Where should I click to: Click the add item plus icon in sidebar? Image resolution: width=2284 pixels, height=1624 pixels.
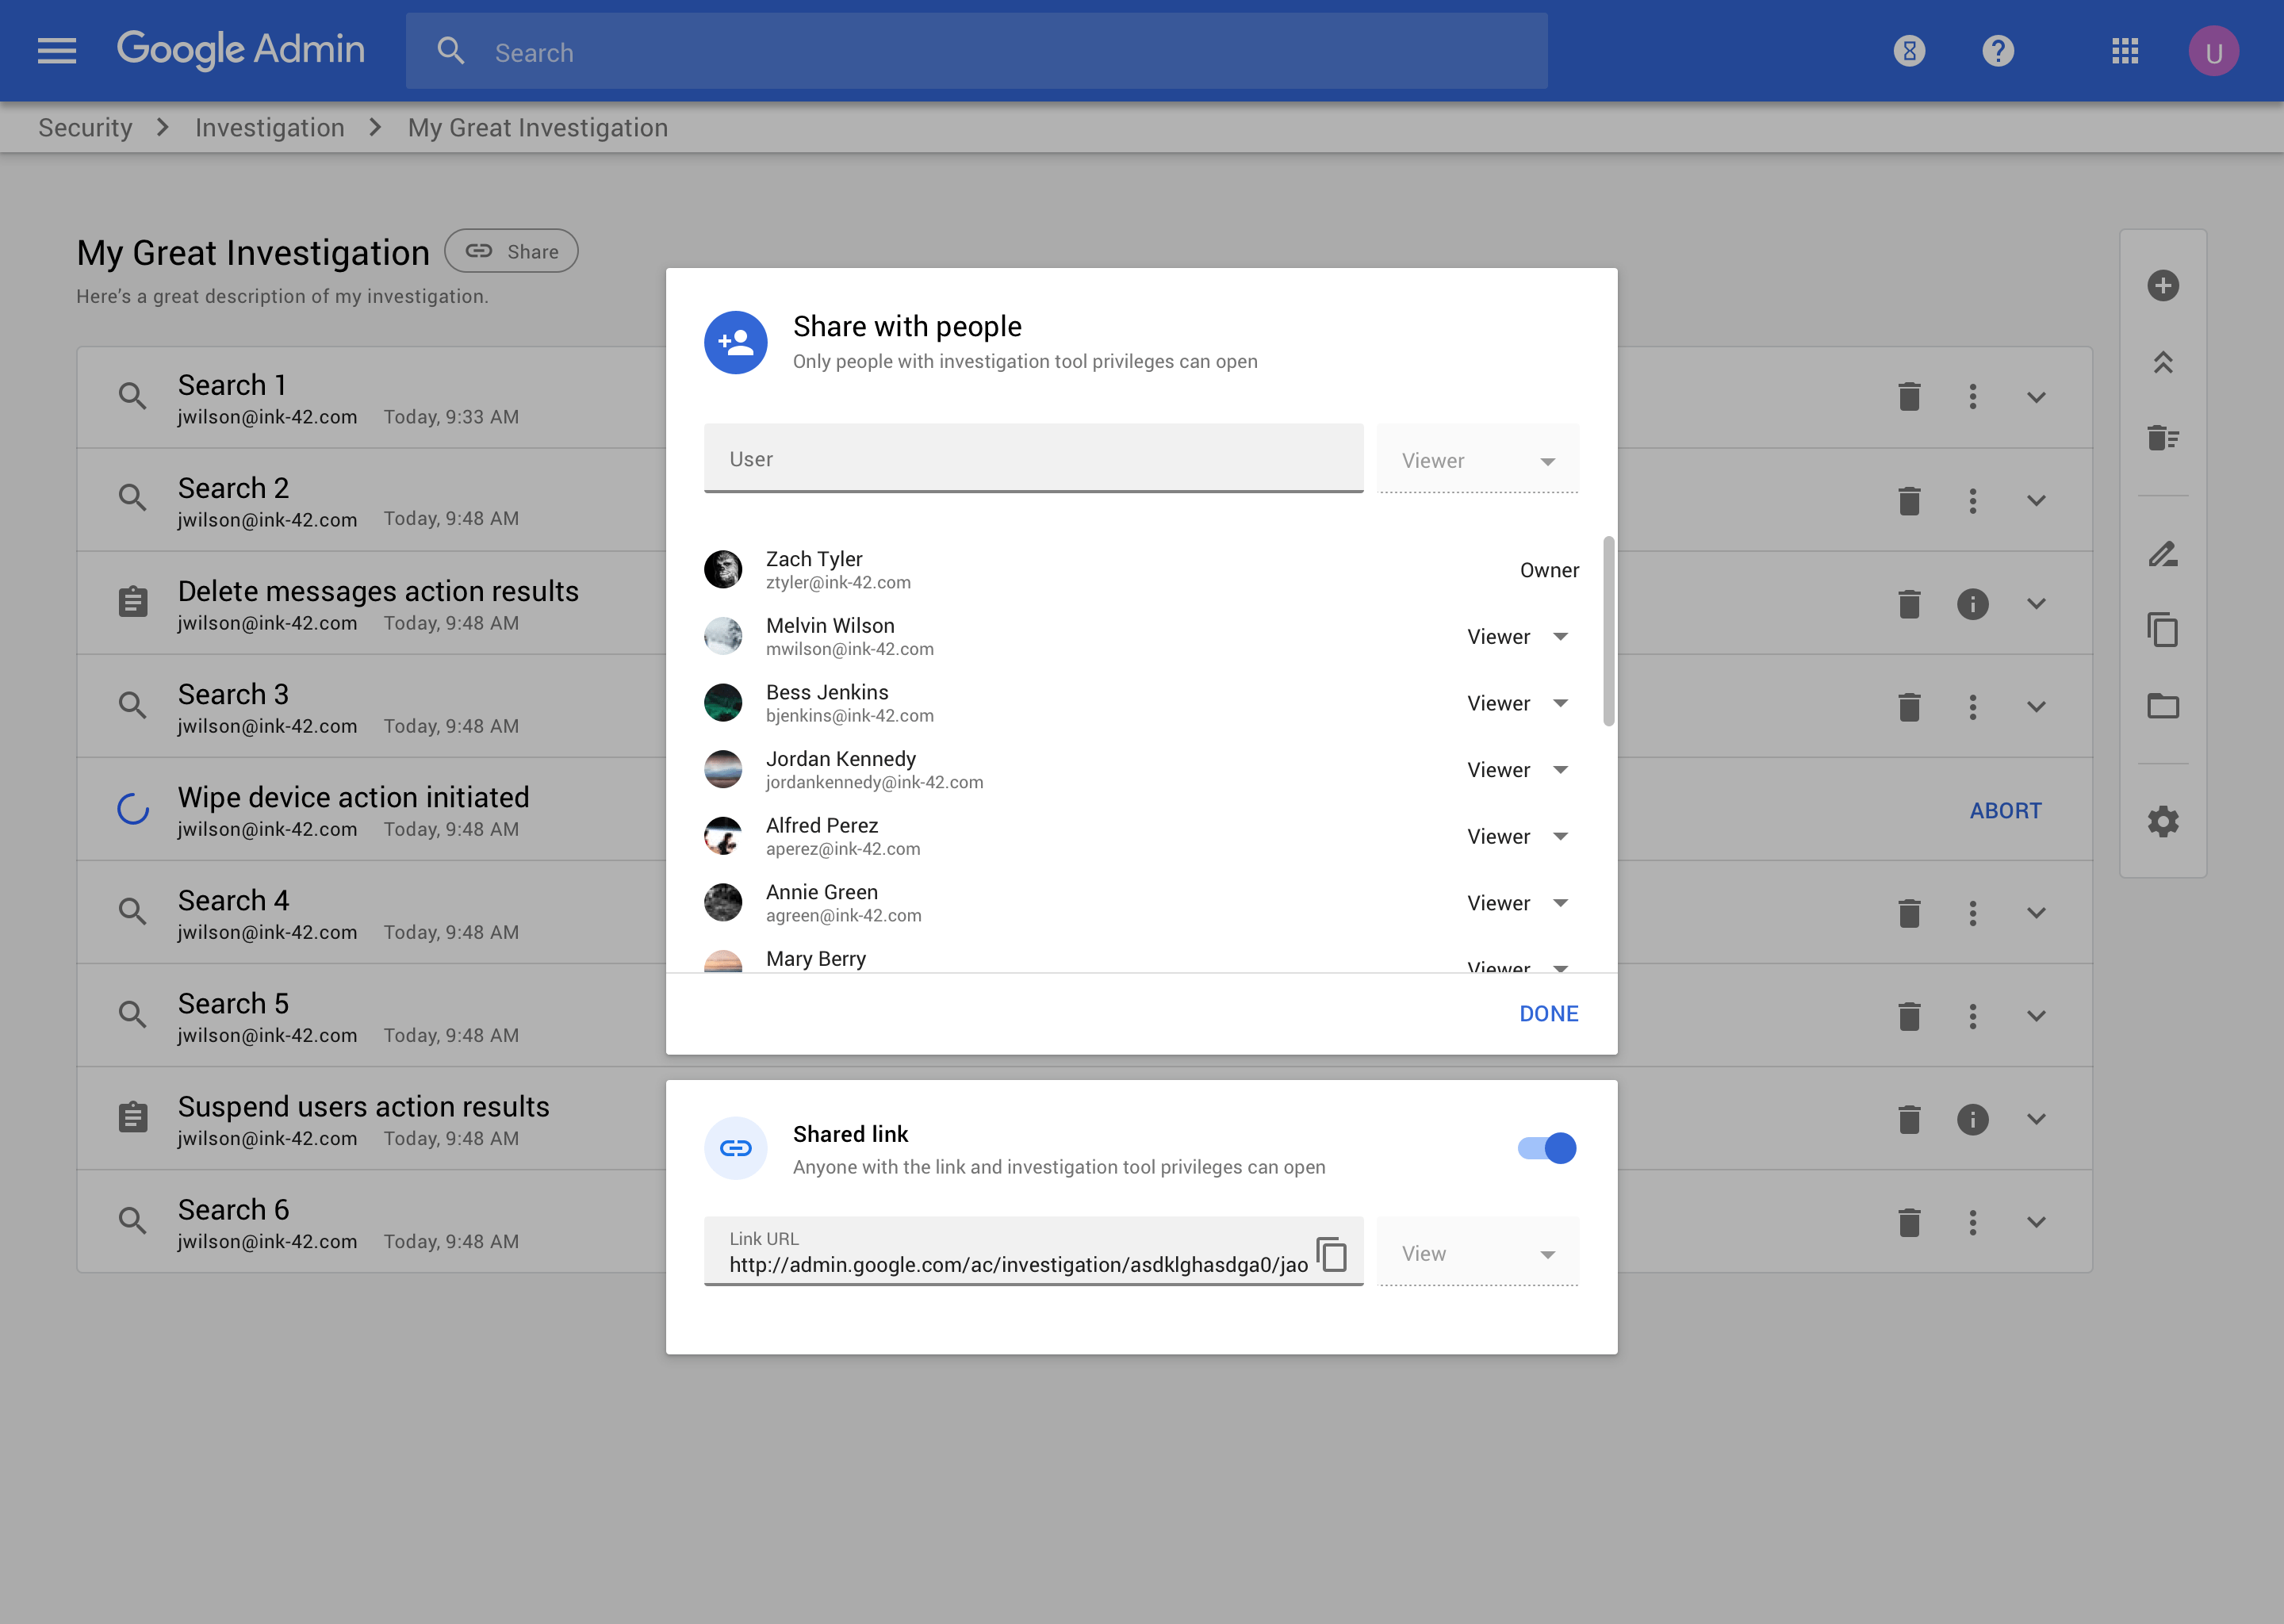(x=2162, y=286)
